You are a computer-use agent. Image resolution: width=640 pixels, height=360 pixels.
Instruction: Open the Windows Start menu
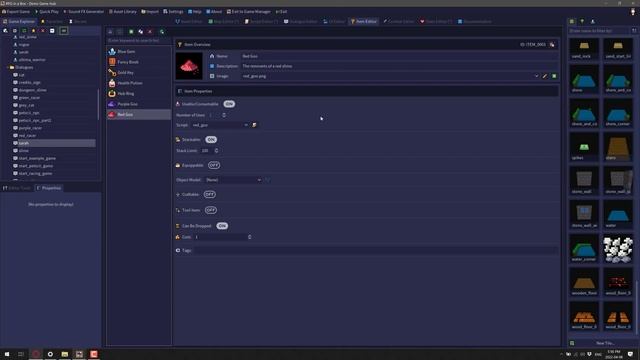pyautogui.click(x=7, y=354)
